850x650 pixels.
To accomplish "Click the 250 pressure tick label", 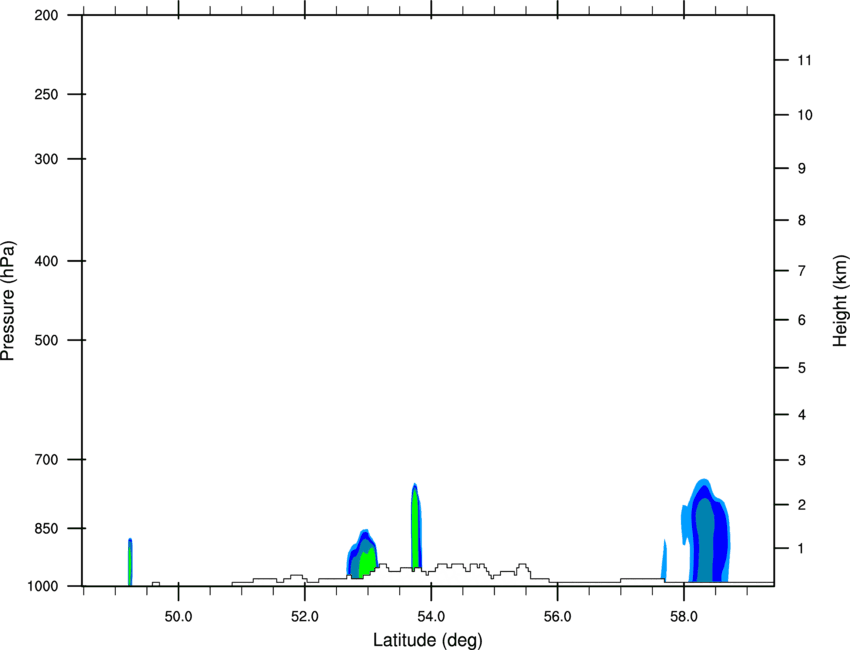I will coord(46,94).
